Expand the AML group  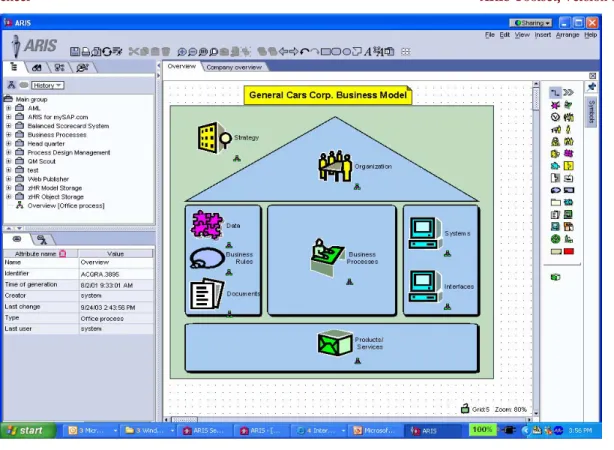point(9,108)
